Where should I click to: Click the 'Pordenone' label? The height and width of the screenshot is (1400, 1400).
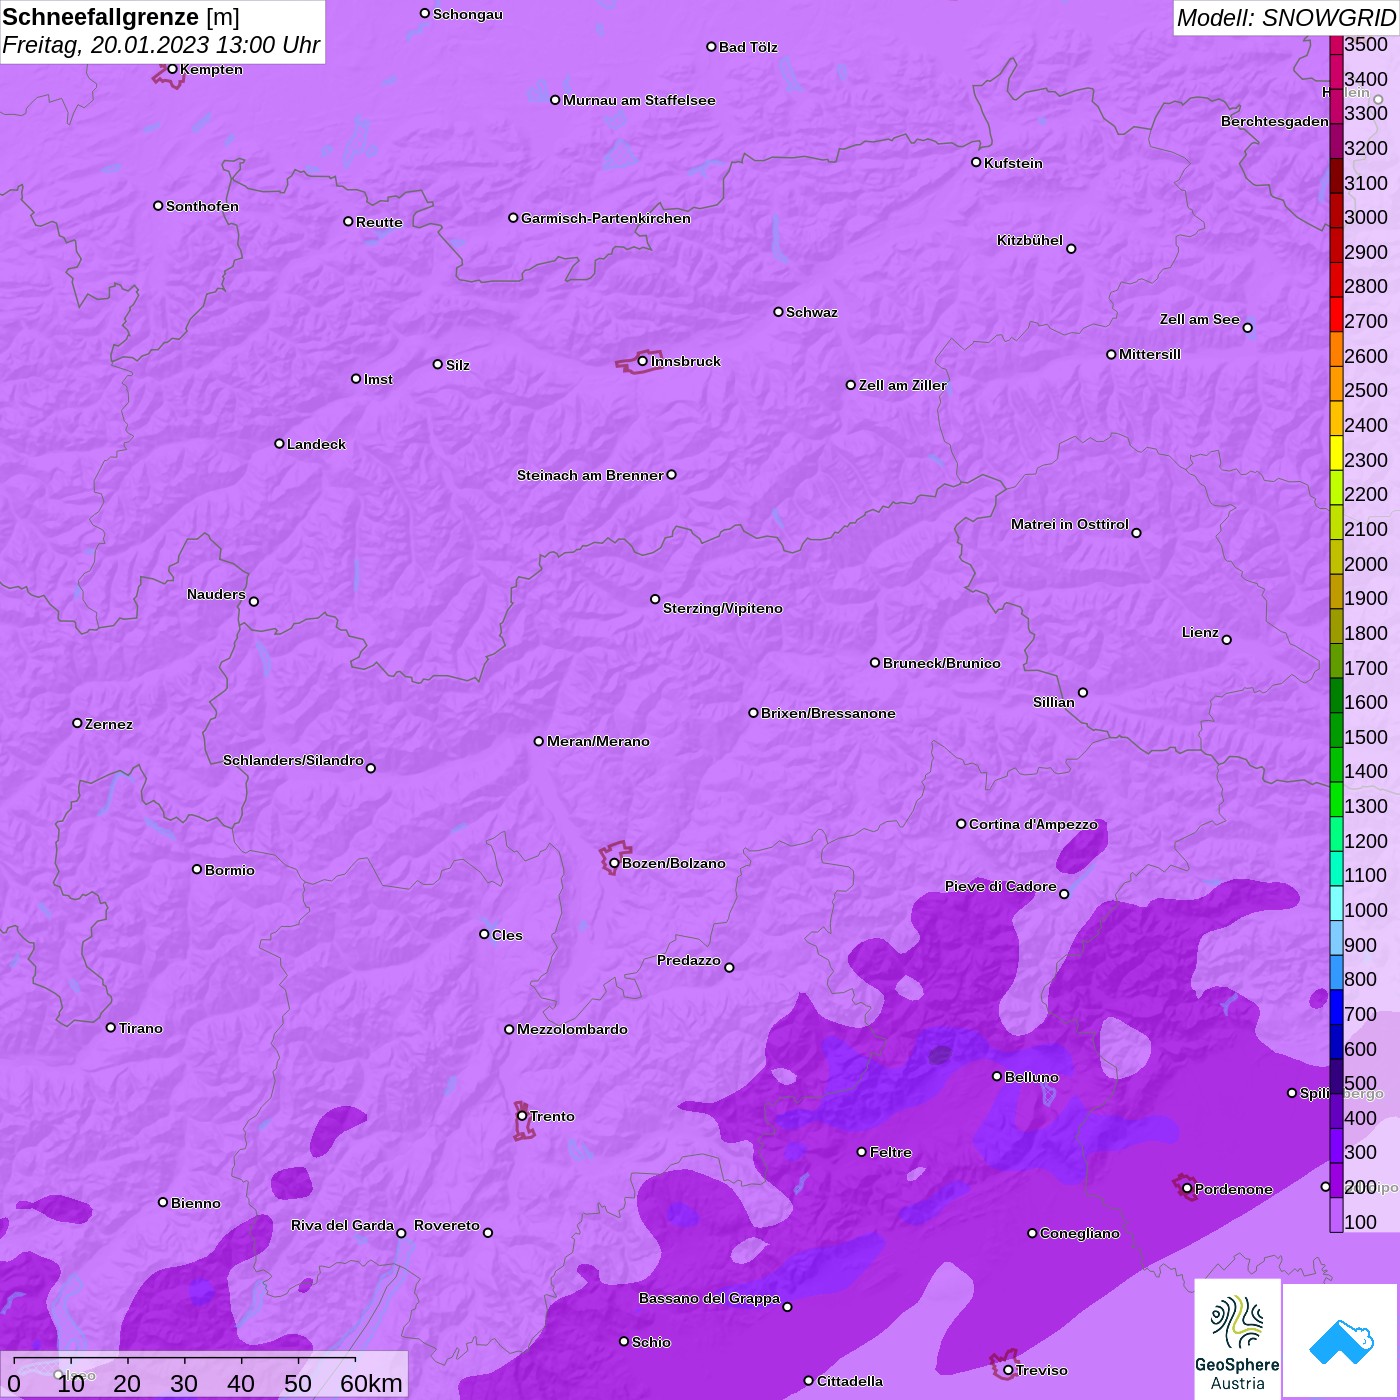[1234, 1189]
